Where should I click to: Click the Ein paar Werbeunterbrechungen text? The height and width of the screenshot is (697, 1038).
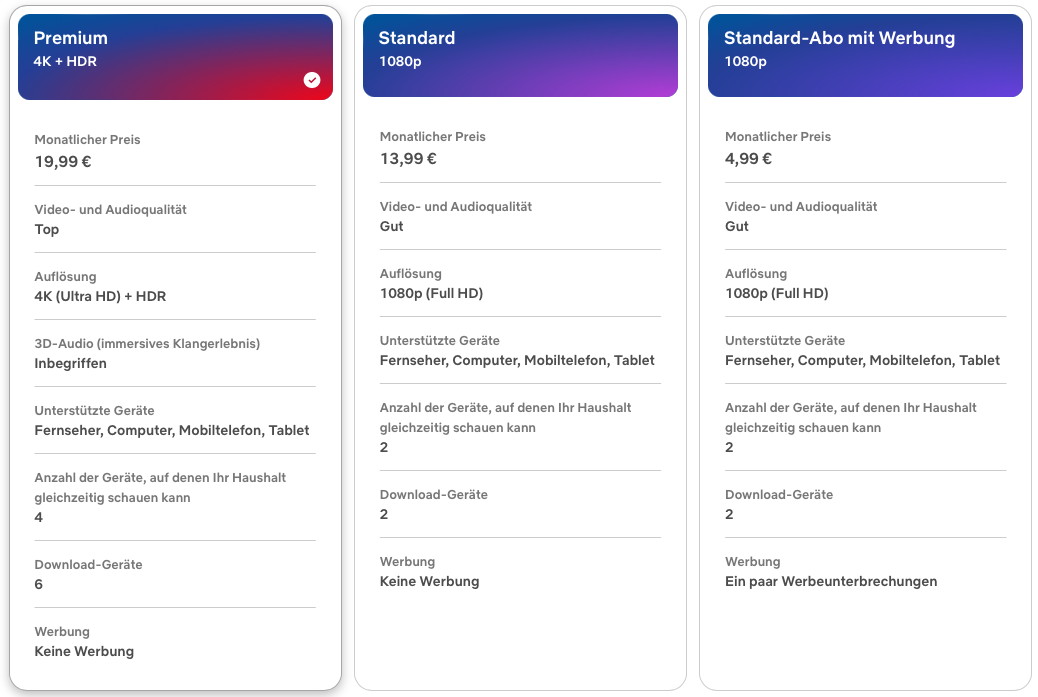(x=831, y=582)
